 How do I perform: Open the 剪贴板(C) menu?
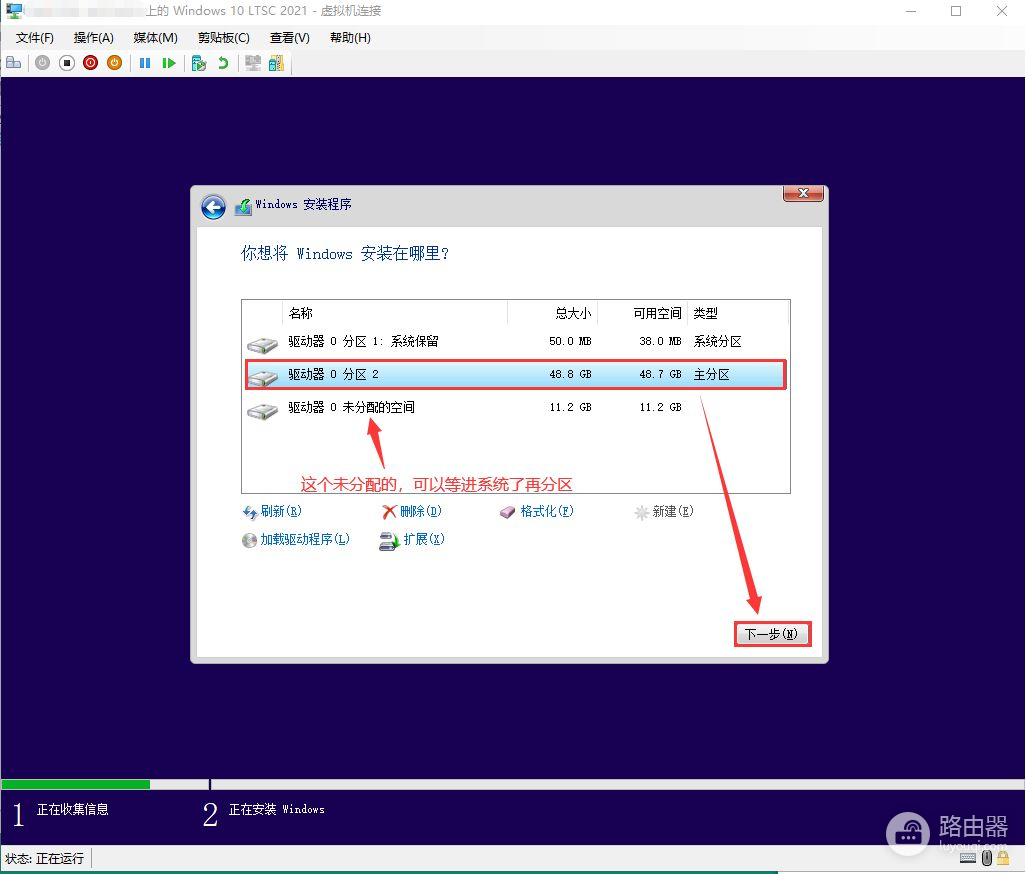(223, 38)
